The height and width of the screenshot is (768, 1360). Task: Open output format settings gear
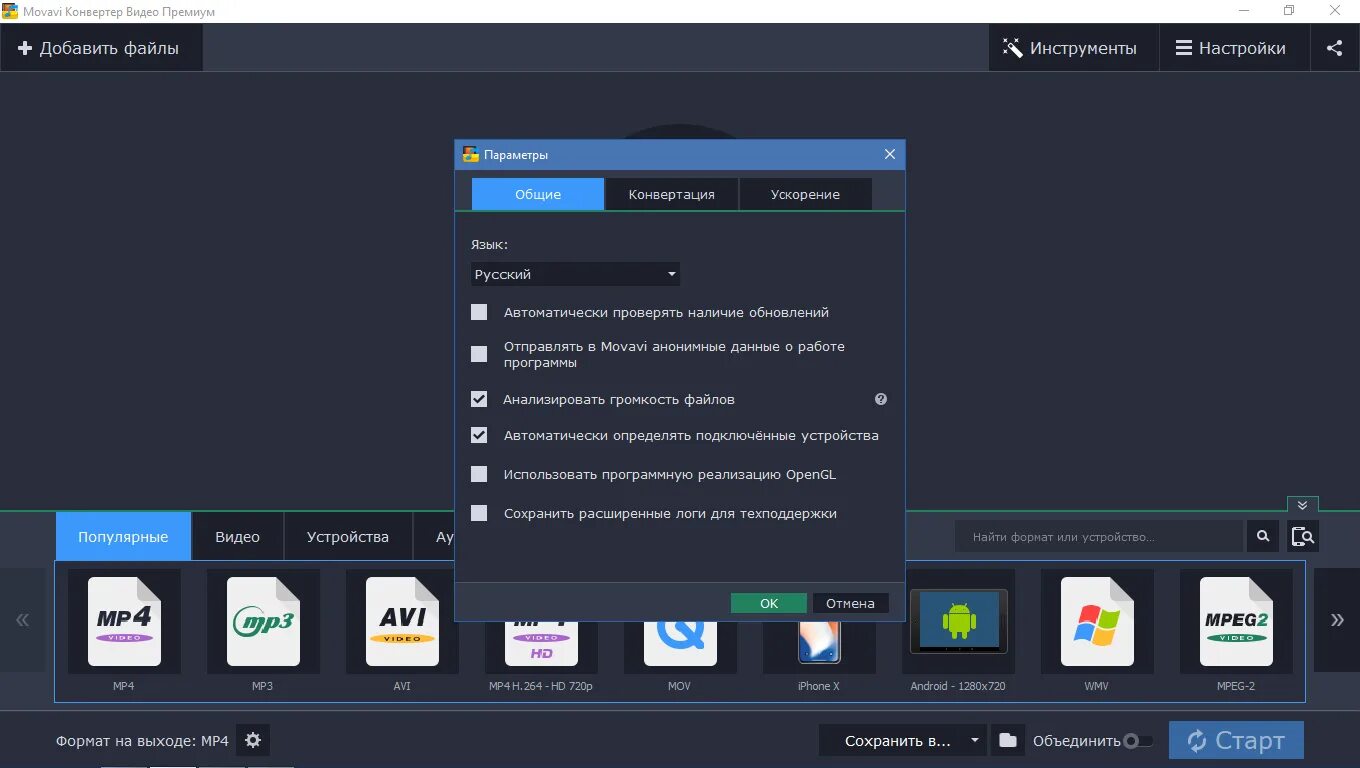tap(253, 740)
